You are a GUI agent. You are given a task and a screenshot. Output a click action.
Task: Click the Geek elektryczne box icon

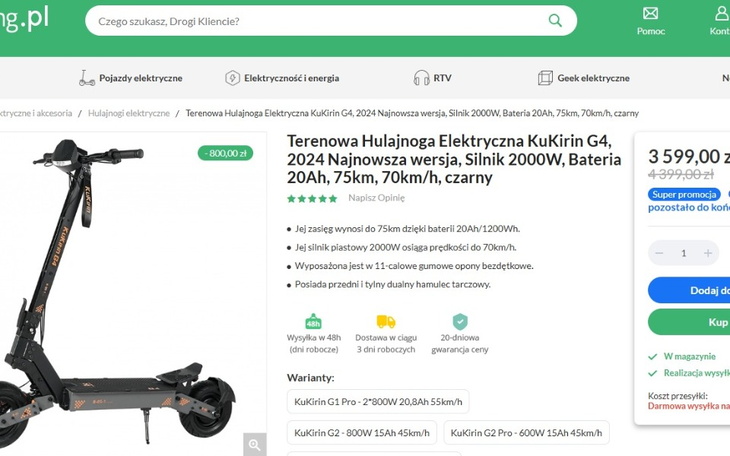click(545, 78)
